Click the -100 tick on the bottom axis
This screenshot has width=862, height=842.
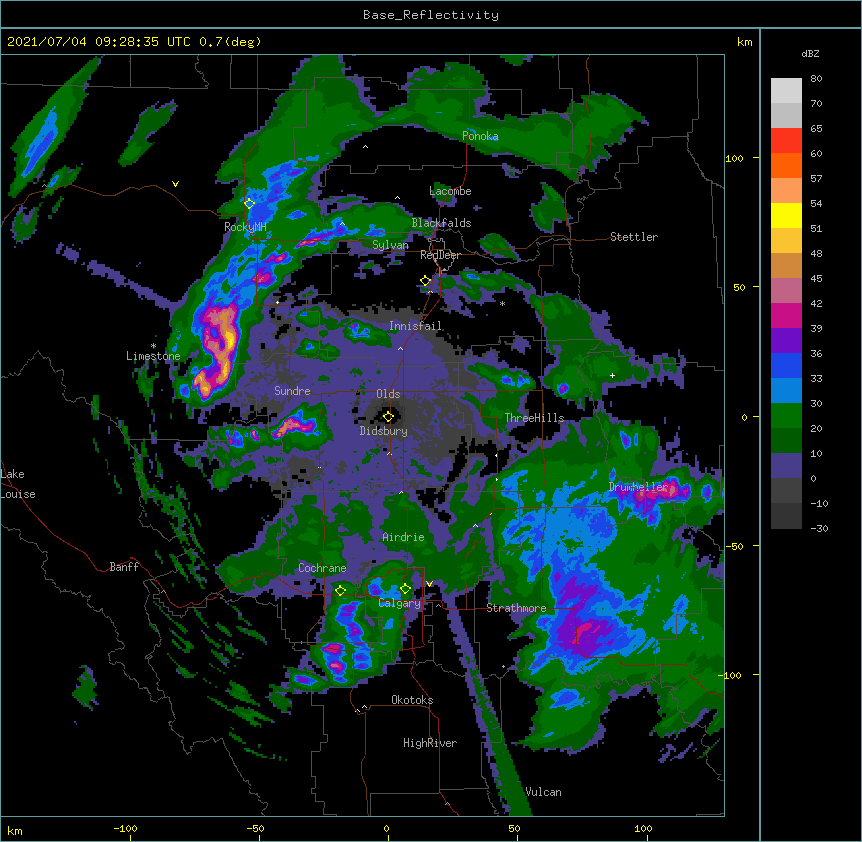coord(125,828)
